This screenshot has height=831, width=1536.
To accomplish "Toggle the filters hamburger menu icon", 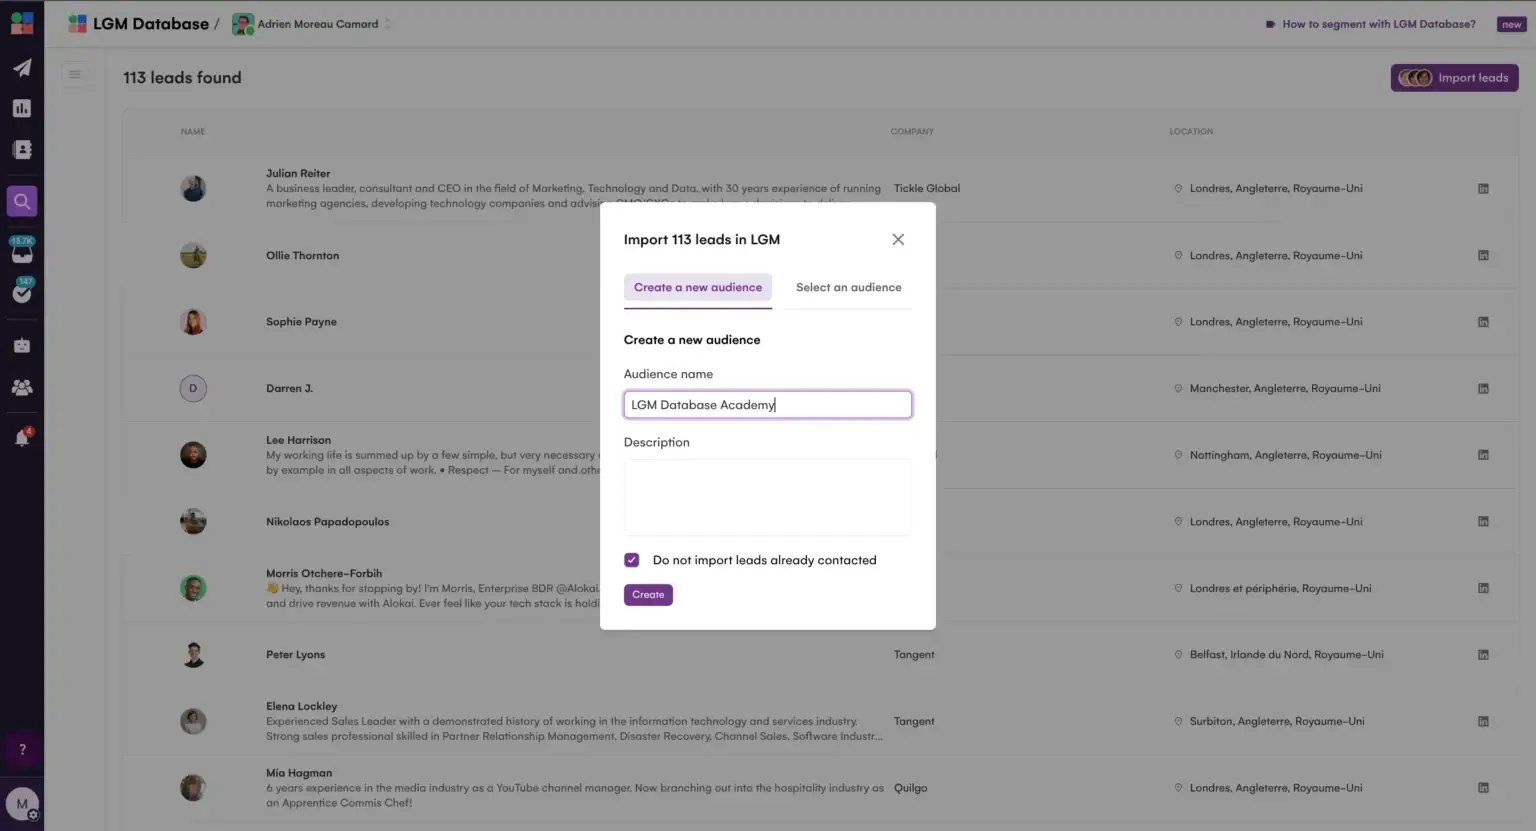I will pos(75,74).
